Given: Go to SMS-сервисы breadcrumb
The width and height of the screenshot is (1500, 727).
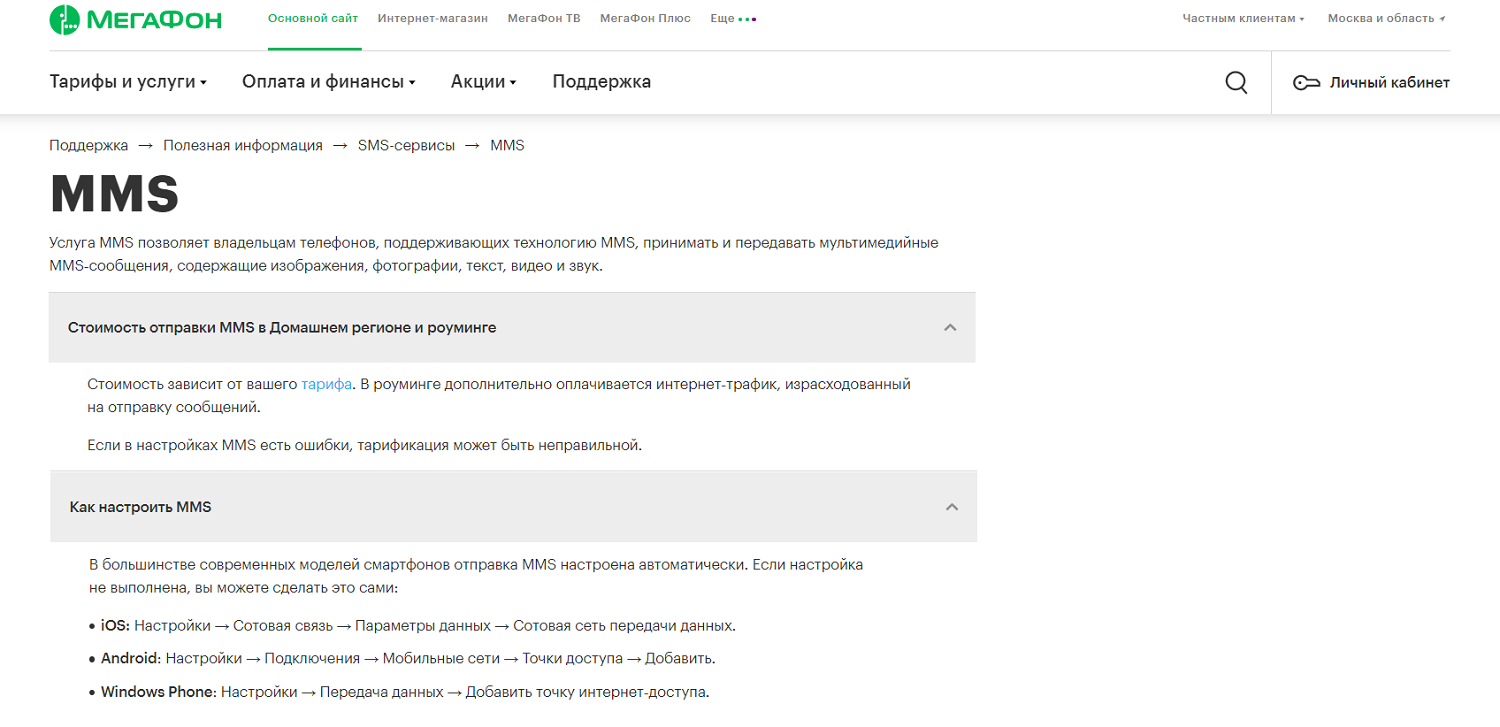Looking at the screenshot, I should (x=406, y=145).
